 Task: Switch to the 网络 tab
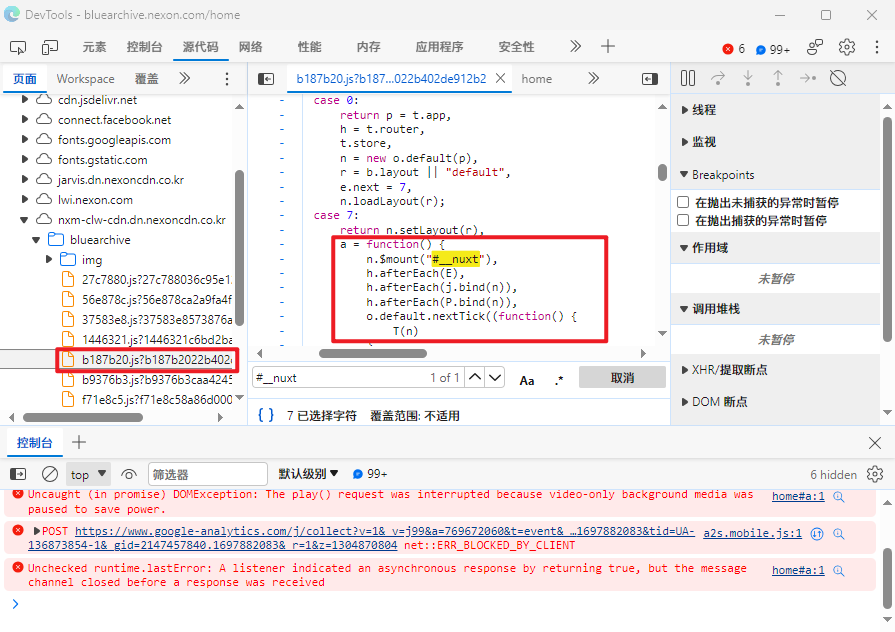(x=251, y=47)
